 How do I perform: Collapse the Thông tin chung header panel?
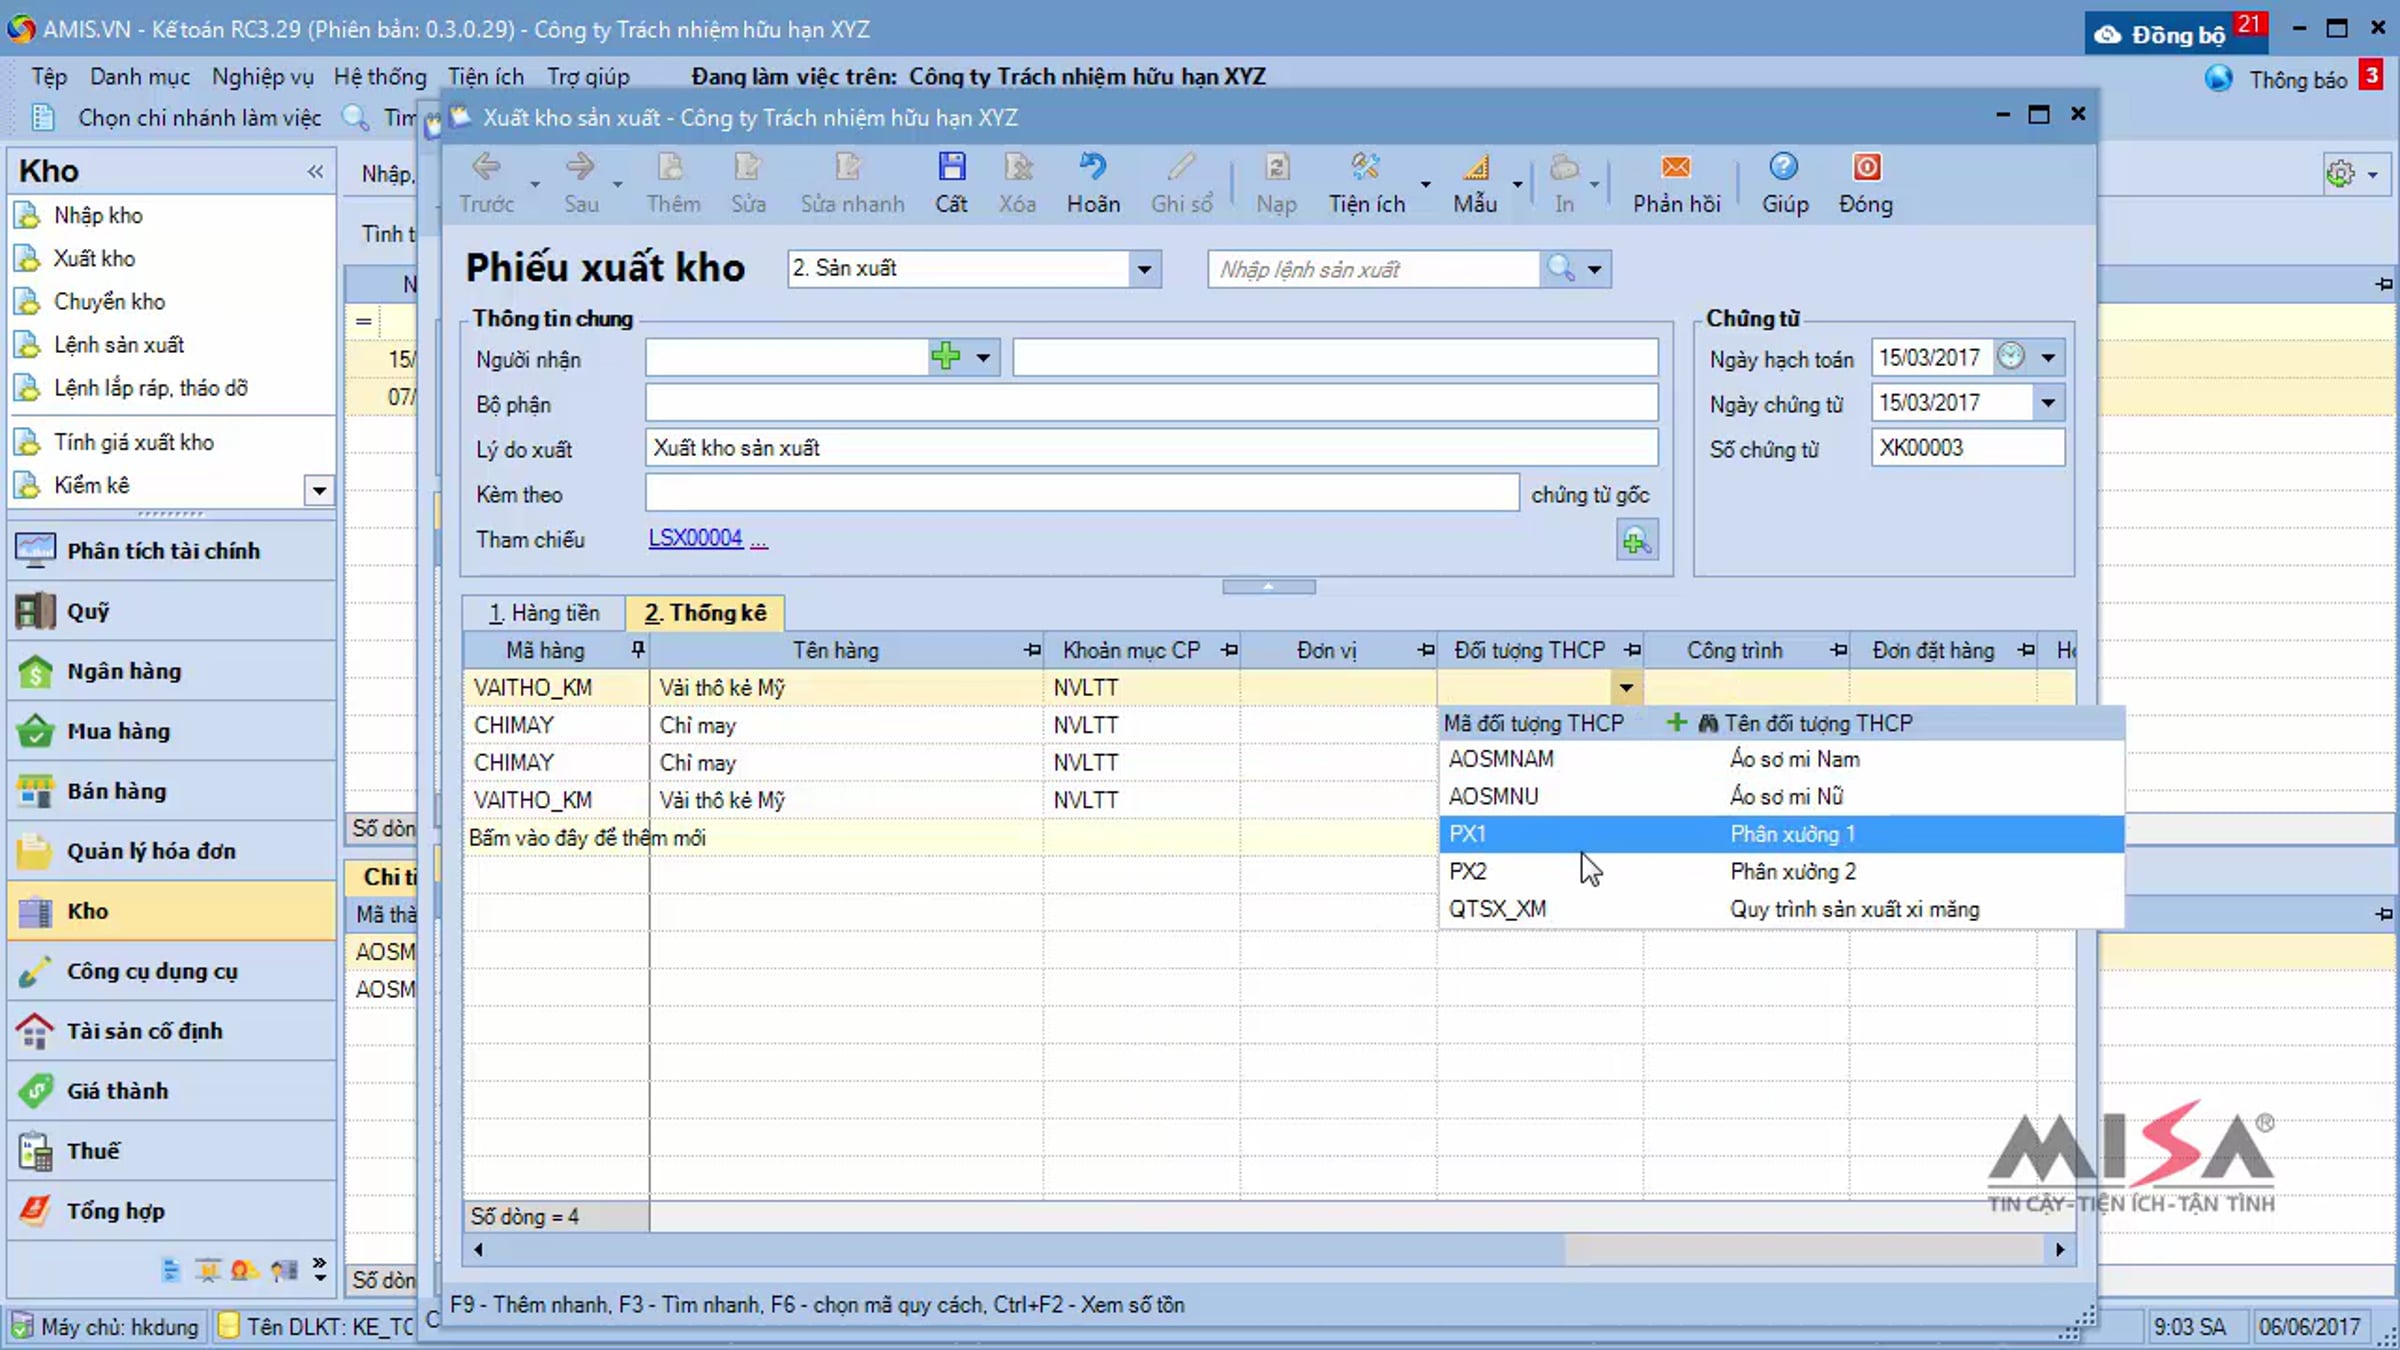pos(1268,587)
